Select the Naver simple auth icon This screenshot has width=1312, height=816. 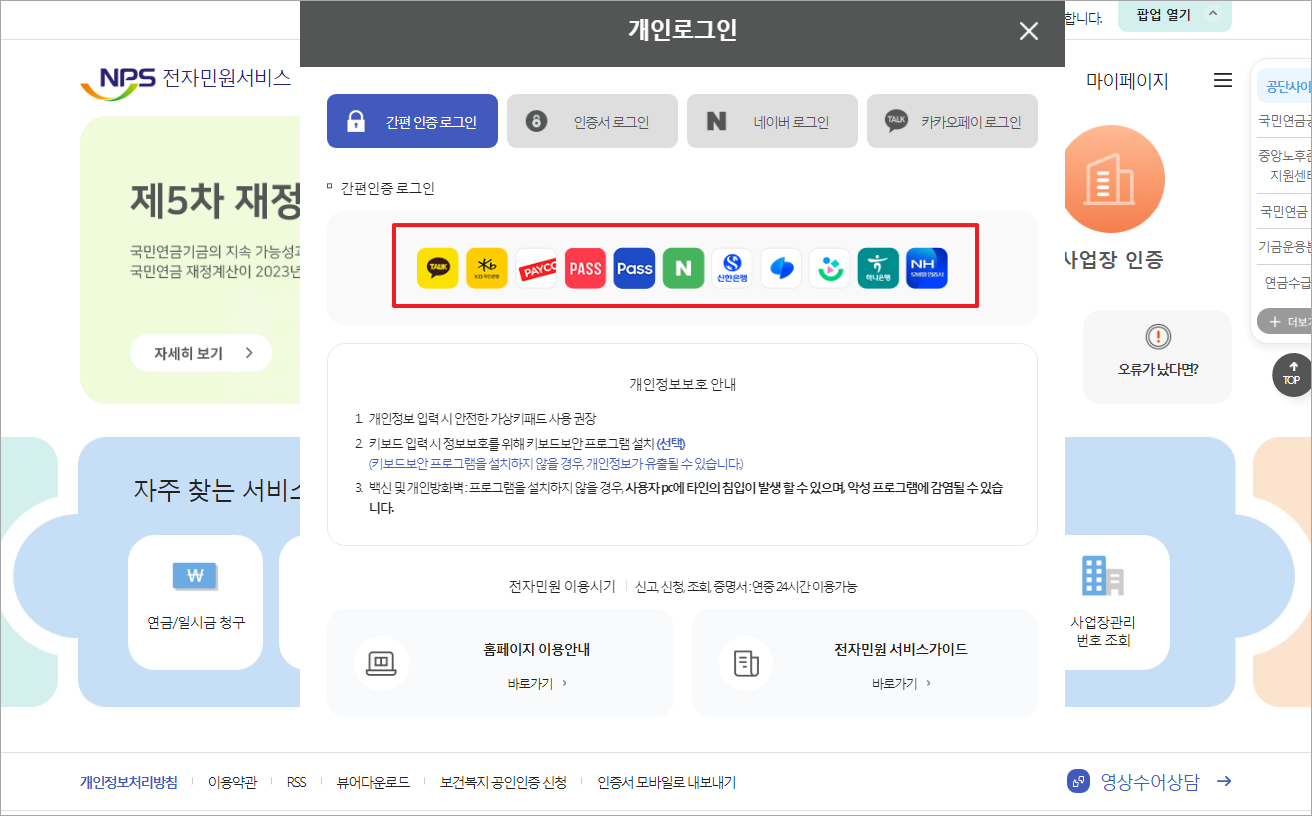pyautogui.click(x=683, y=268)
